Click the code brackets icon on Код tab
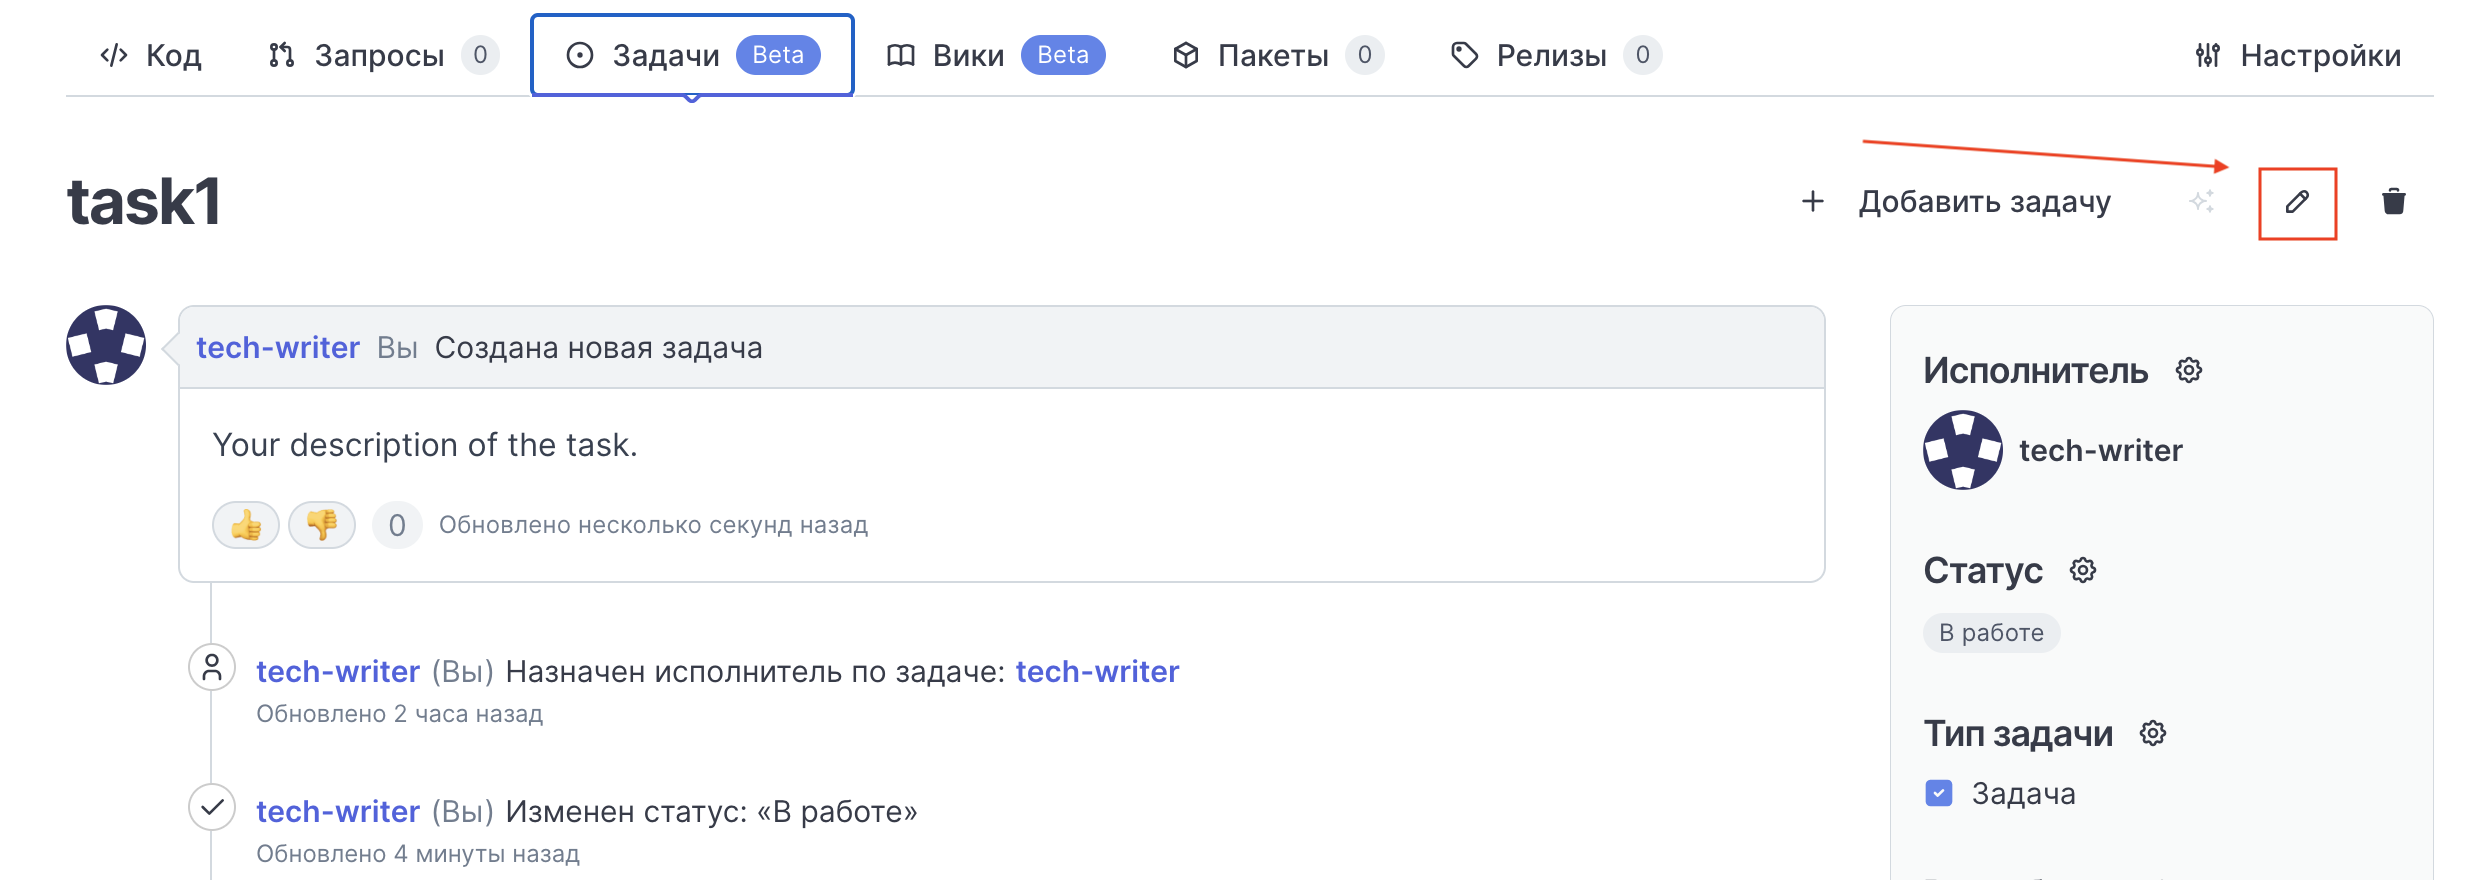2466x880 pixels. [x=114, y=55]
